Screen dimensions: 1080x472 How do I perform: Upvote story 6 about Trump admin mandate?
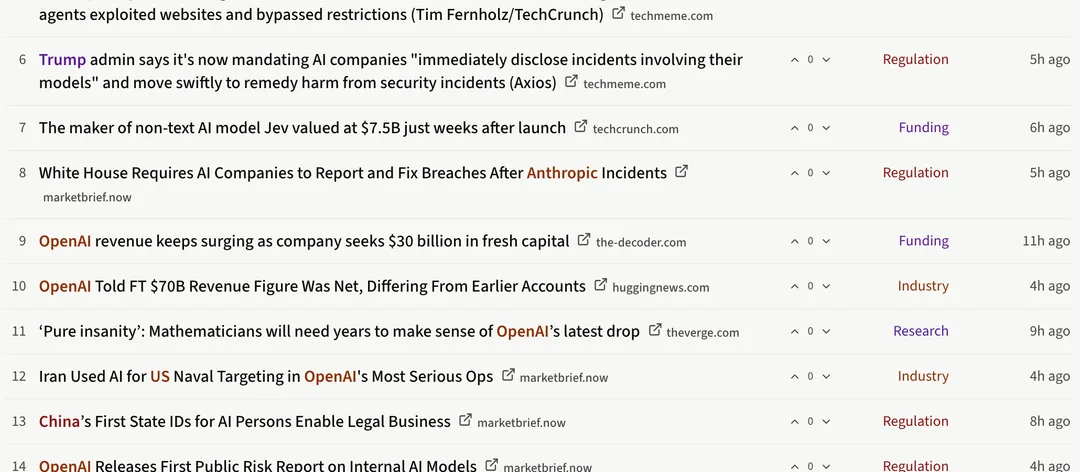pos(794,60)
